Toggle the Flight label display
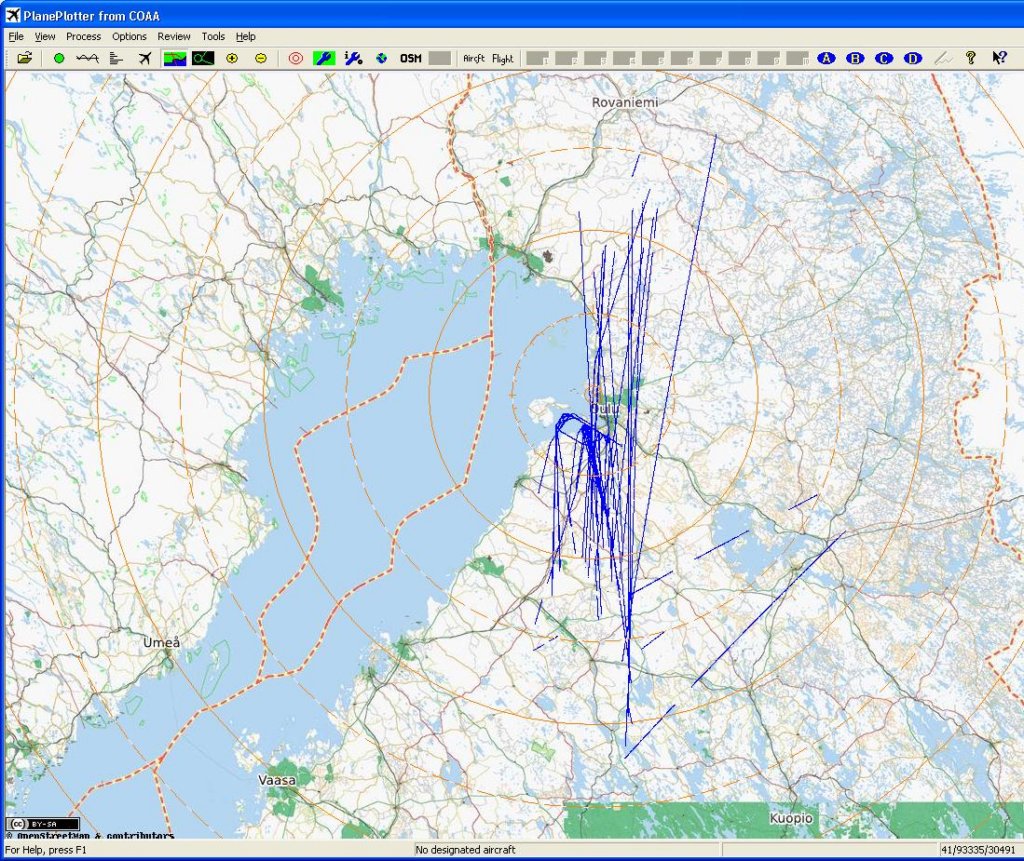 coord(502,58)
